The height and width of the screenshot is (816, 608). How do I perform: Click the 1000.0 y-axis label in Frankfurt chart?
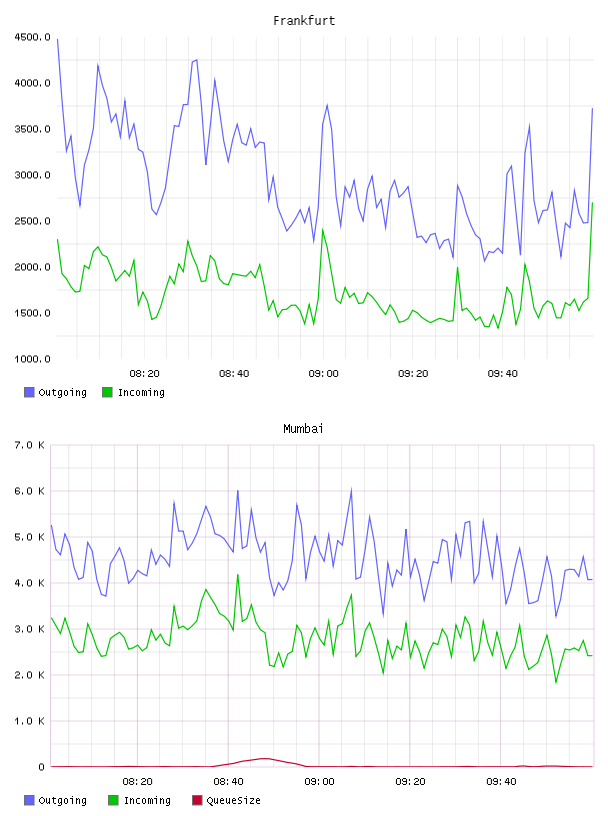pyautogui.click(x=32, y=359)
